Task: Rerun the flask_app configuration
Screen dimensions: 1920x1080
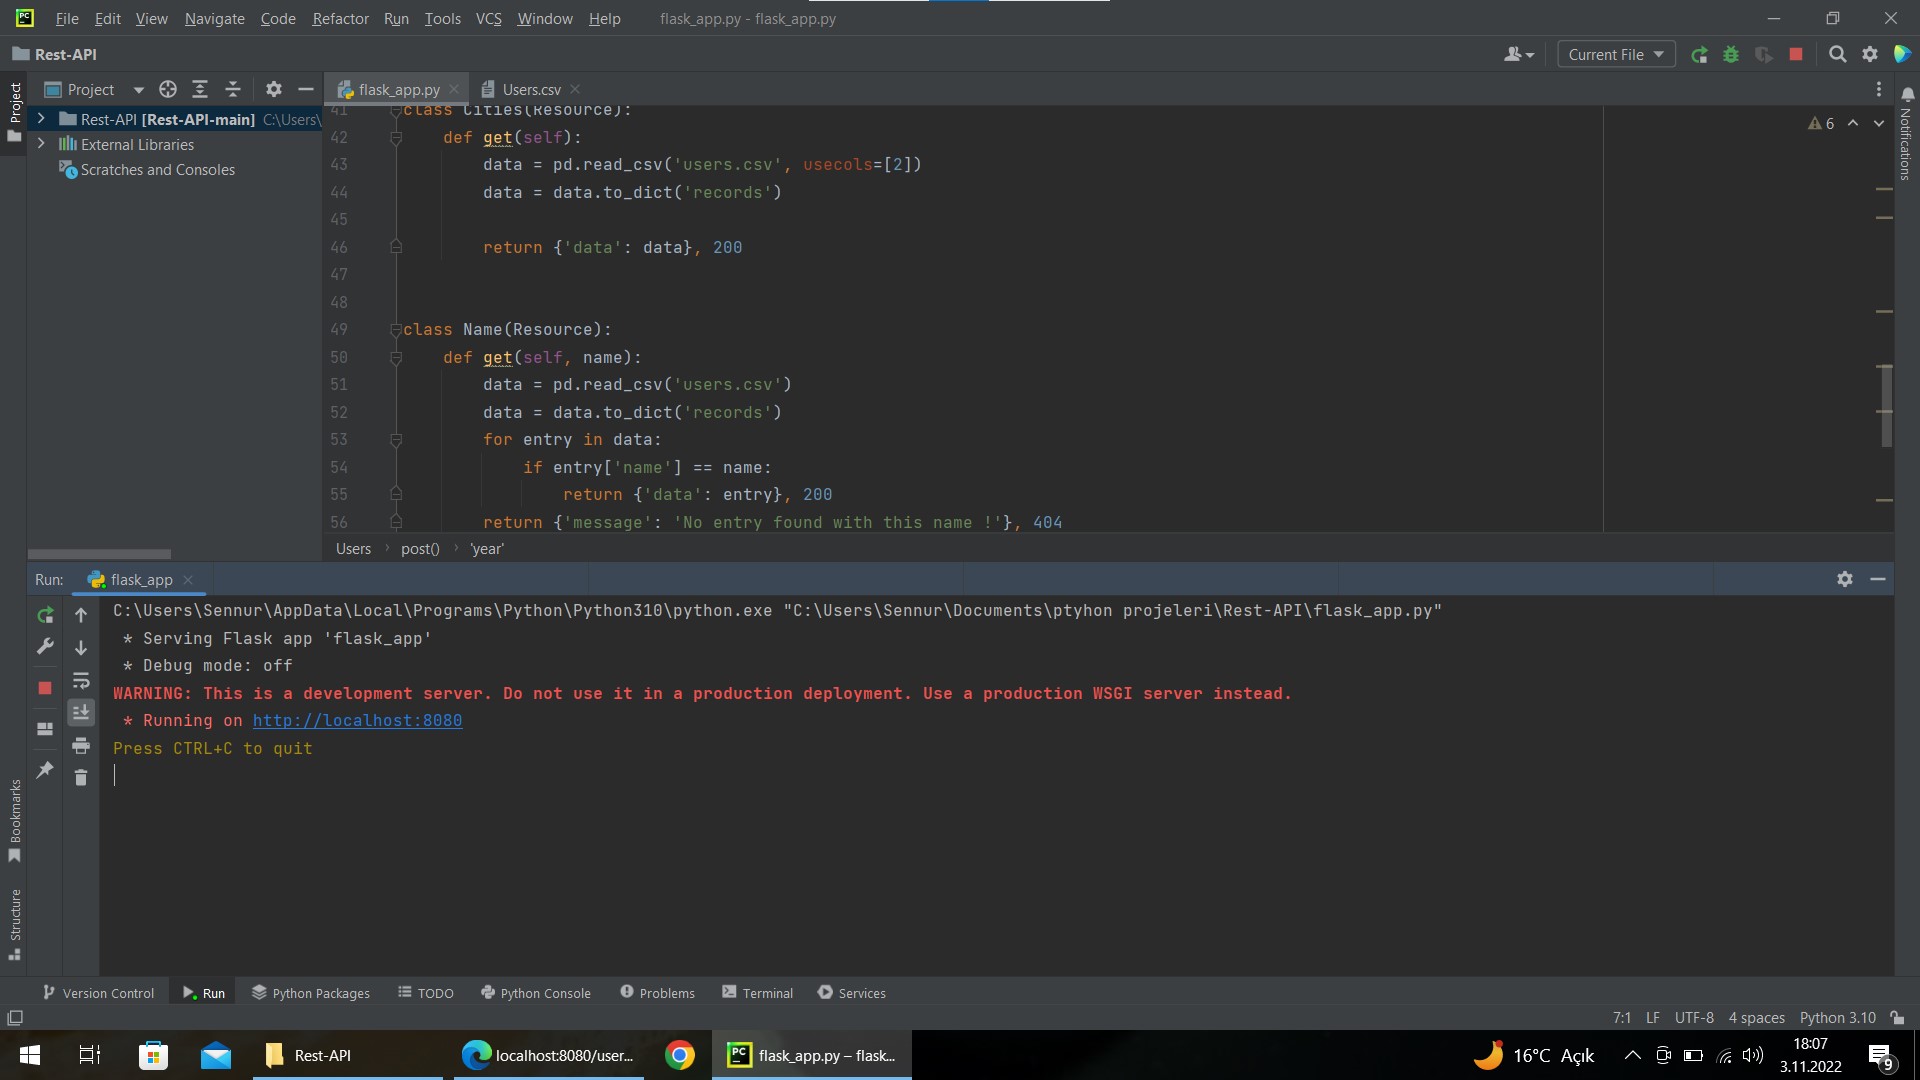Action: [45, 615]
